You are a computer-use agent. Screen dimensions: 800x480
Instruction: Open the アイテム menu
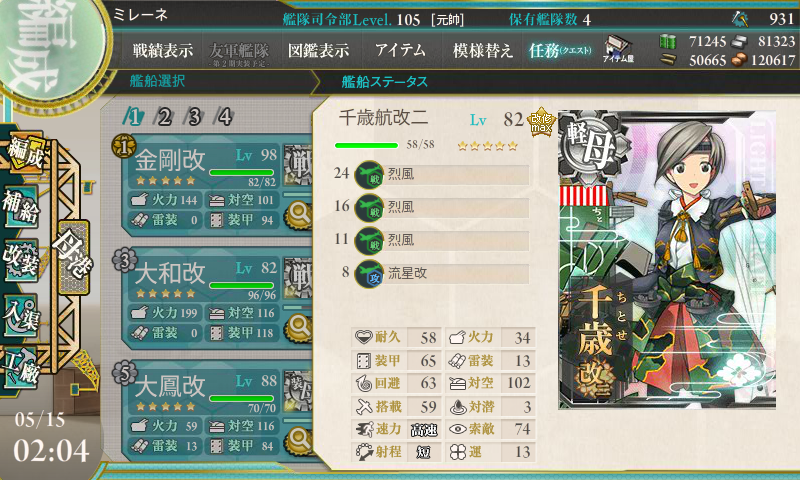[400, 50]
